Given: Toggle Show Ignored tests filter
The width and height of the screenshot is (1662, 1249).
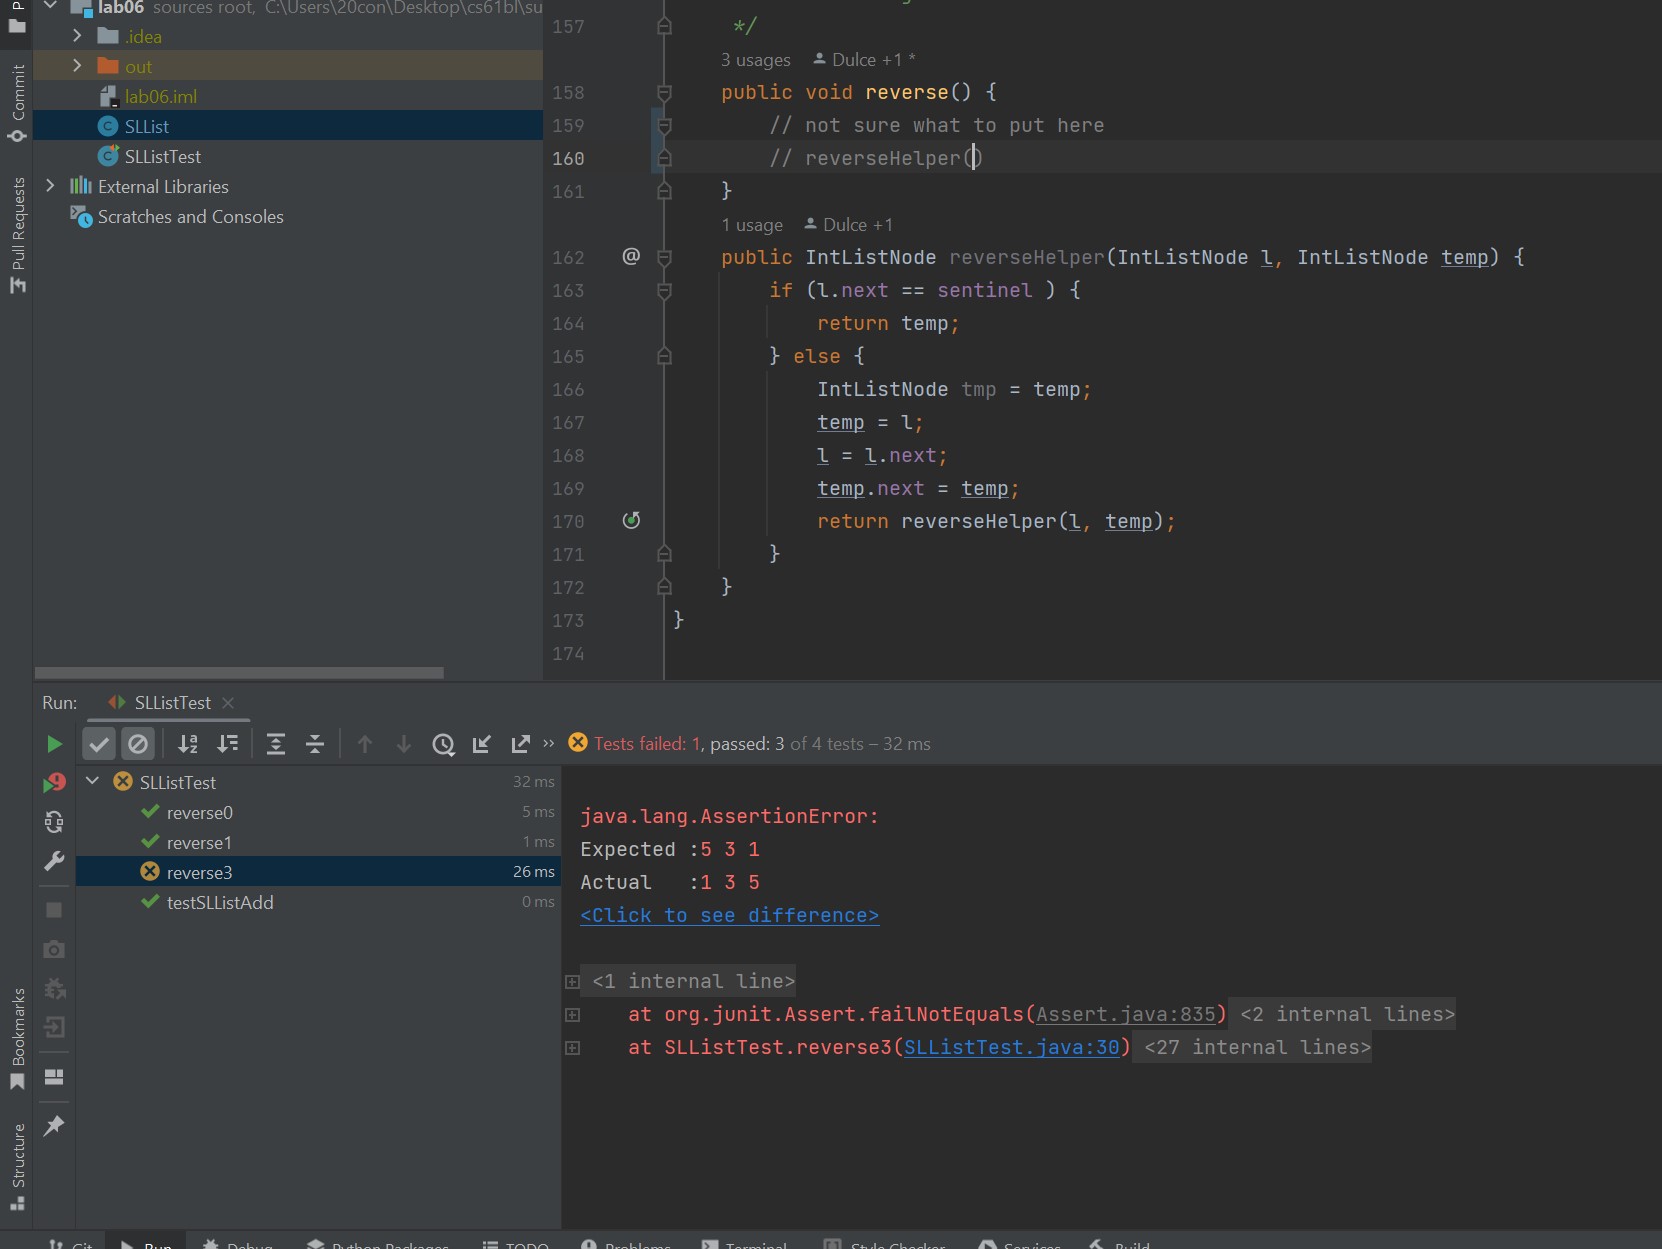Looking at the screenshot, I should 138,744.
